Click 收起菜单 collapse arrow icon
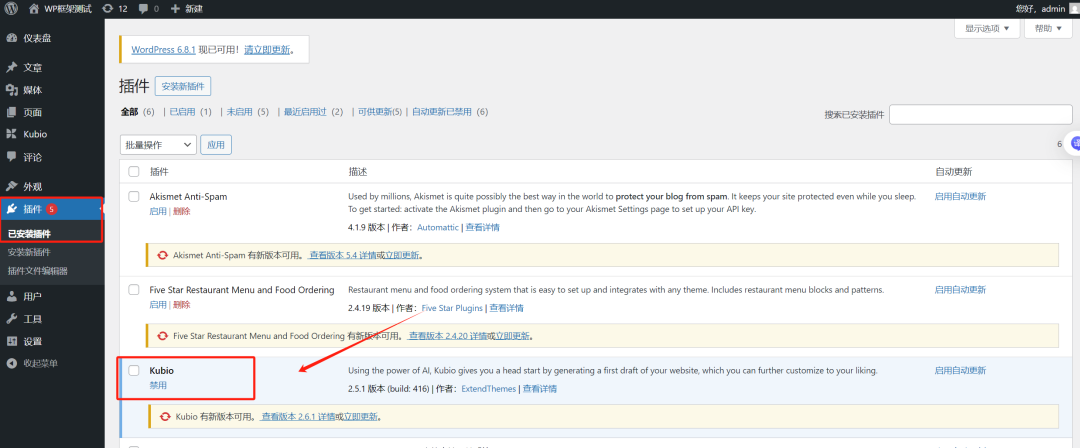1080x448 pixels. (x=12, y=363)
